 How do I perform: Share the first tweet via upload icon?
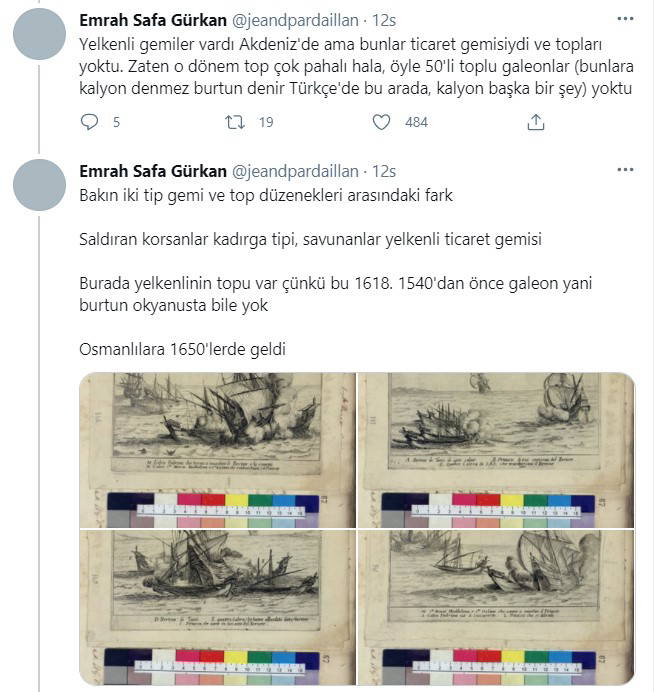point(535,122)
